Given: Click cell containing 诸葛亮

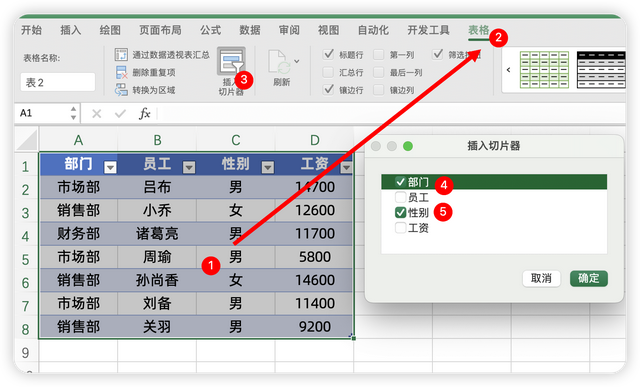Looking at the screenshot, I should 157,234.
